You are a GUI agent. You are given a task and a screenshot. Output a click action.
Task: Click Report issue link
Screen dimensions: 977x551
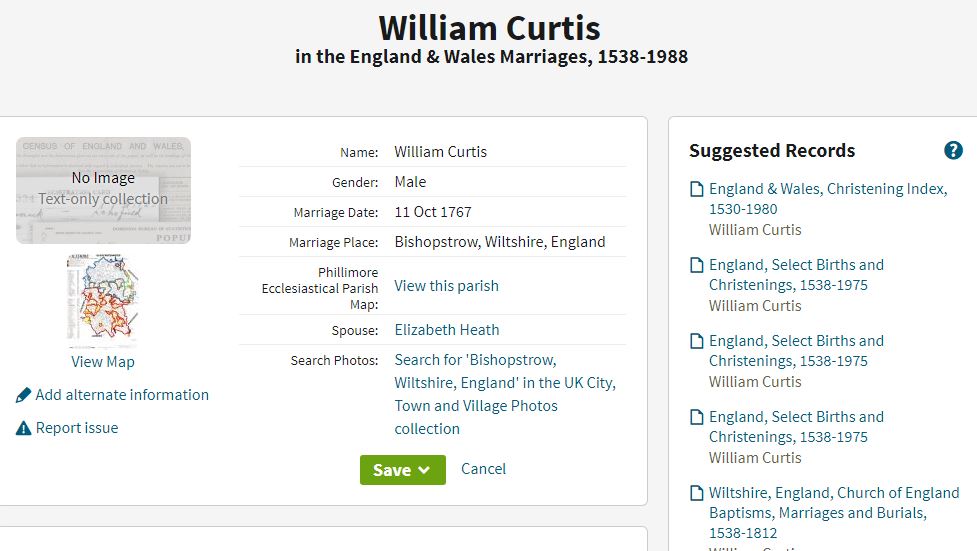click(77, 428)
